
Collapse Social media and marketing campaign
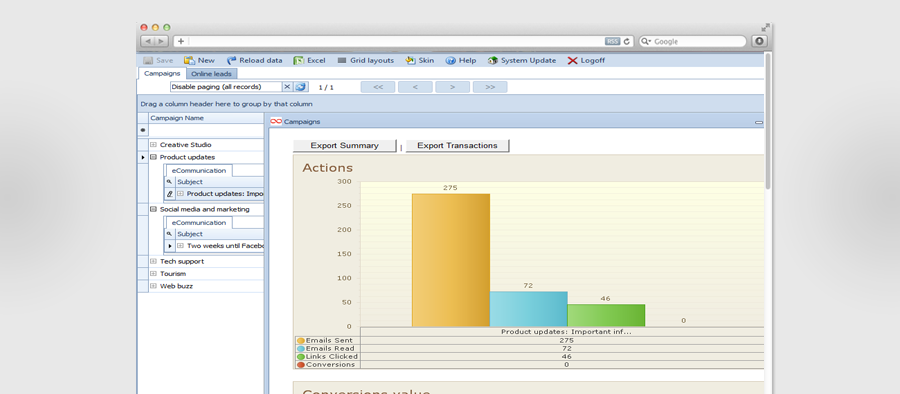coord(153,209)
